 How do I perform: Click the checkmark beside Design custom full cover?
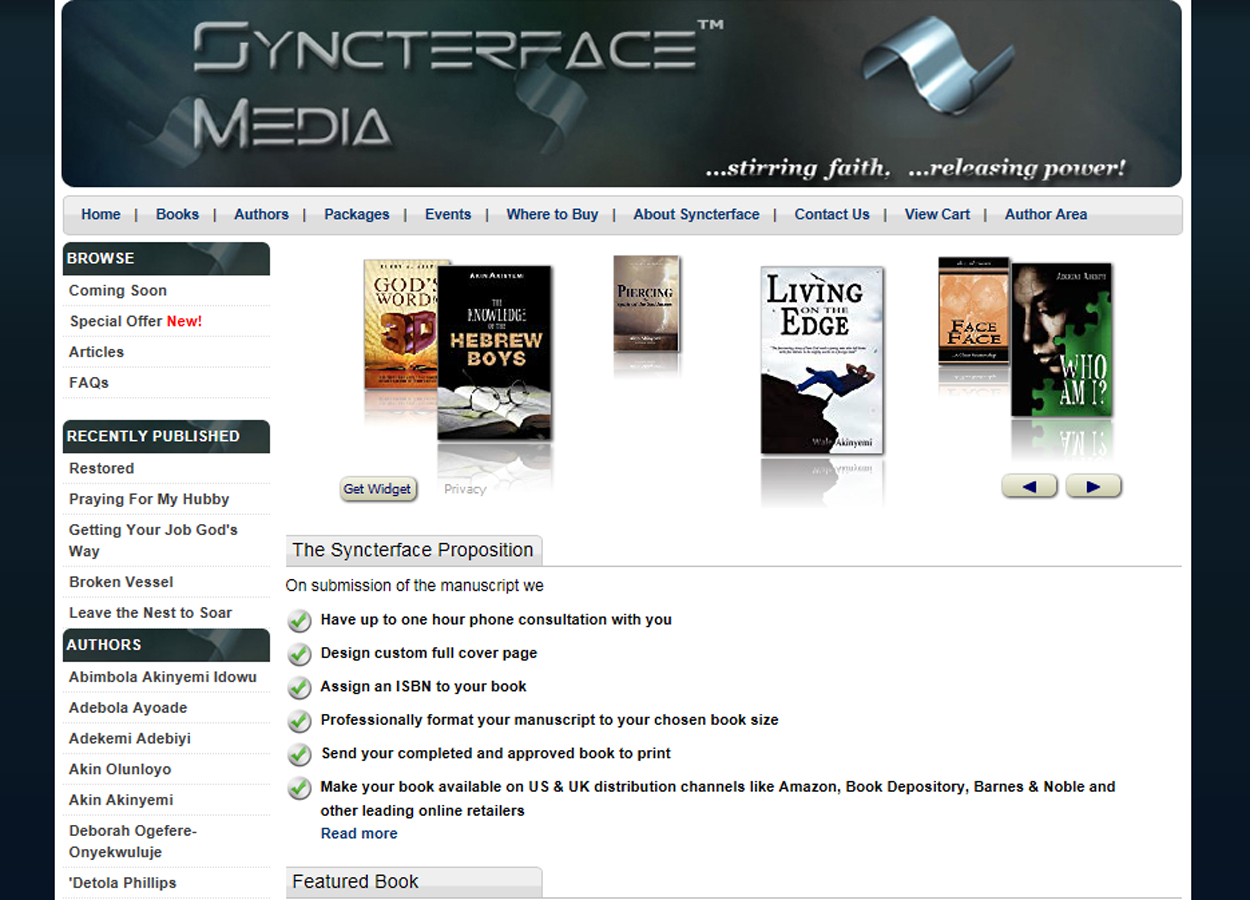tap(299, 654)
